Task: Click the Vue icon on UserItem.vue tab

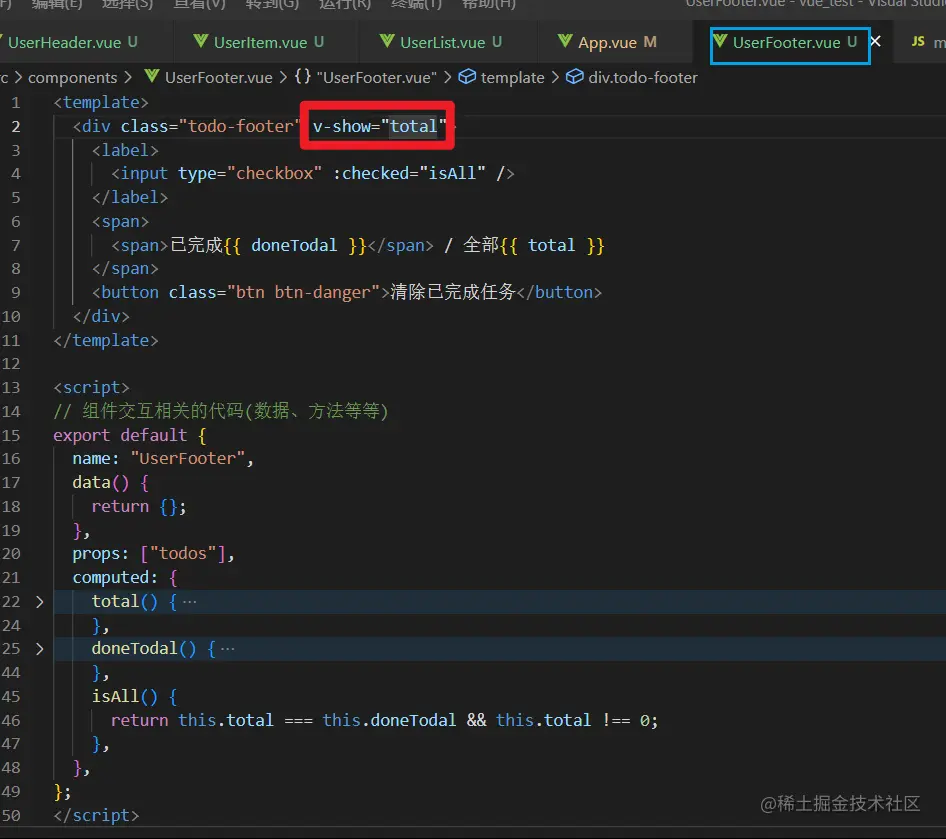Action: [x=201, y=41]
